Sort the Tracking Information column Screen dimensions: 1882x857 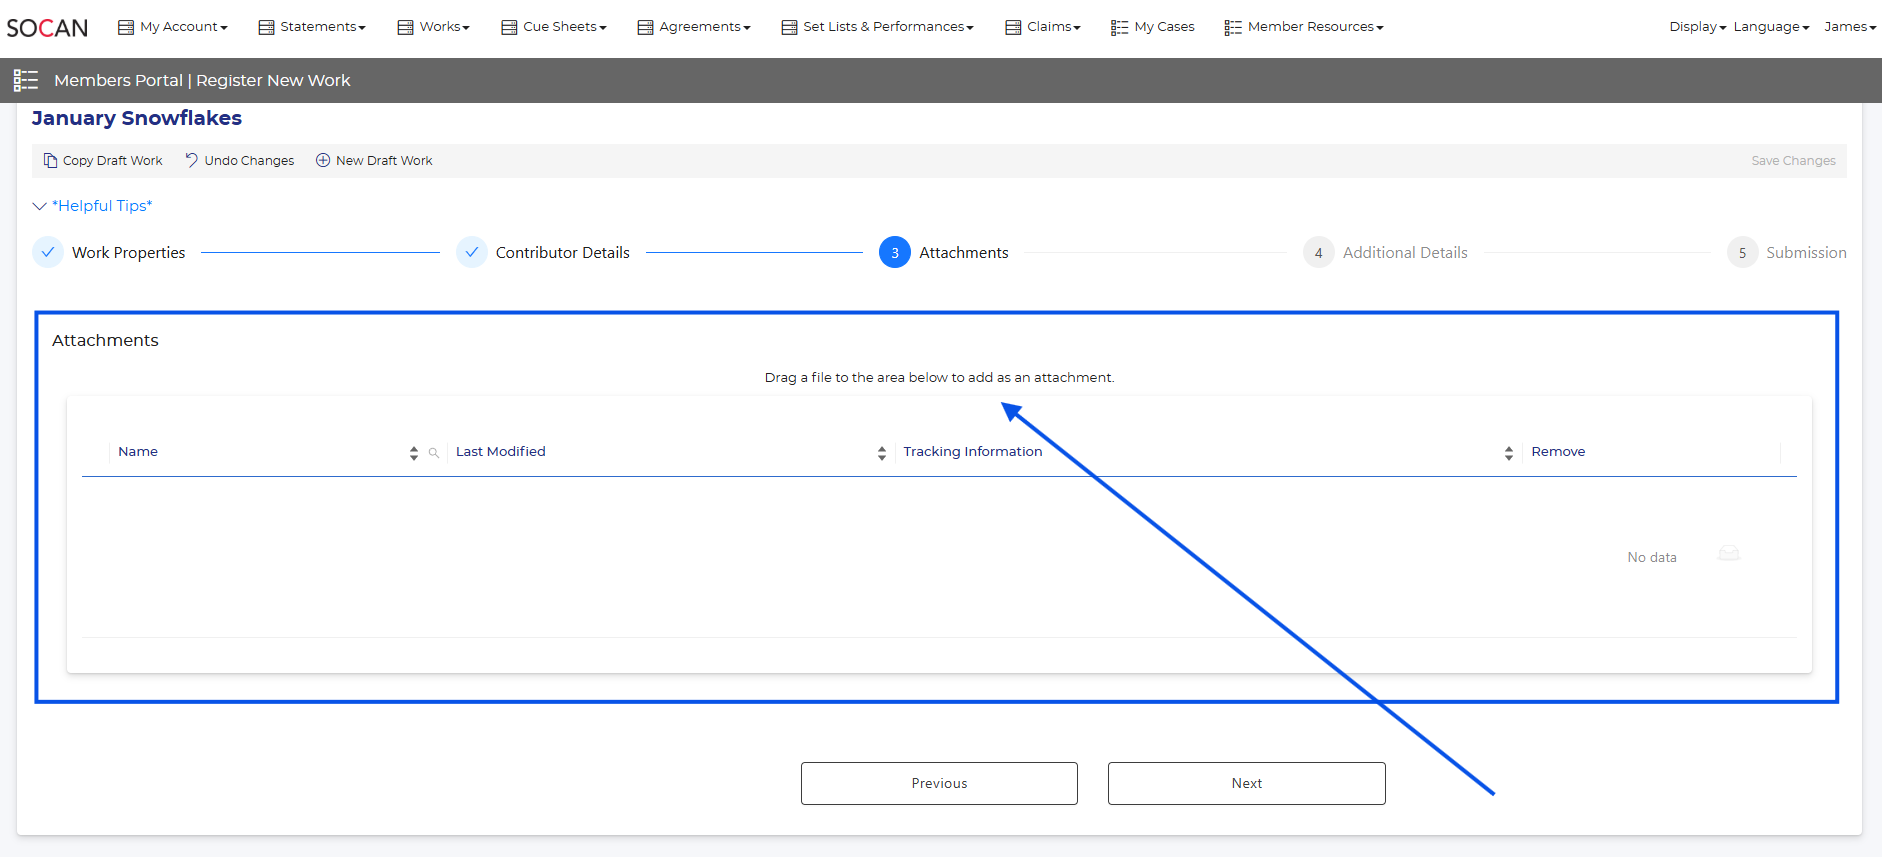[1508, 453]
